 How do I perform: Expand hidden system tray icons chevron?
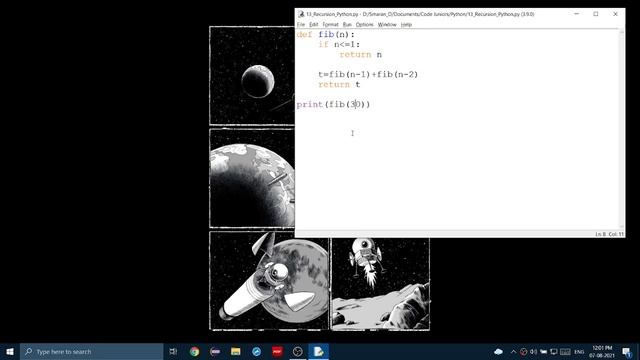tap(513, 351)
